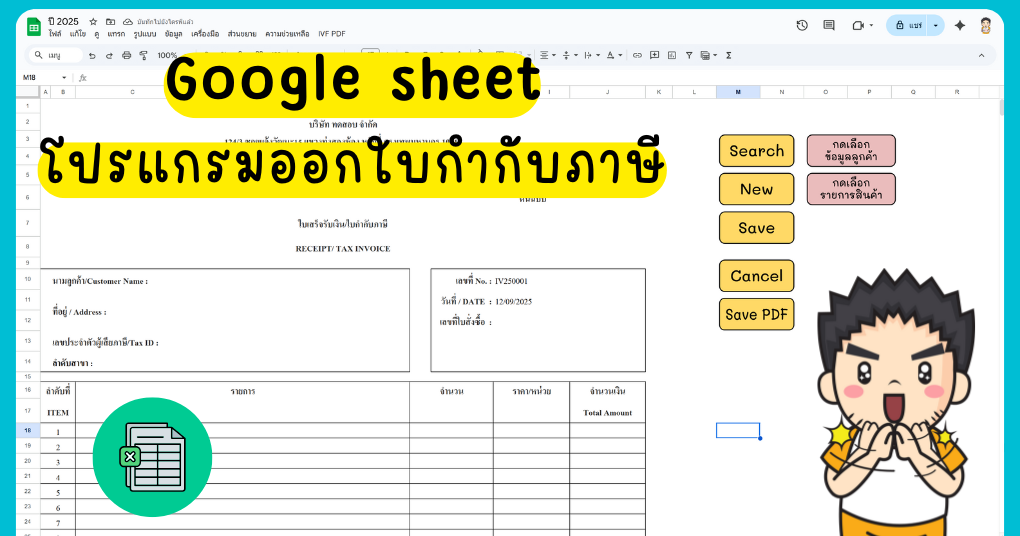Open the แก้ไข menu
The height and width of the screenshot is (536, 1020).
(77, 34)
